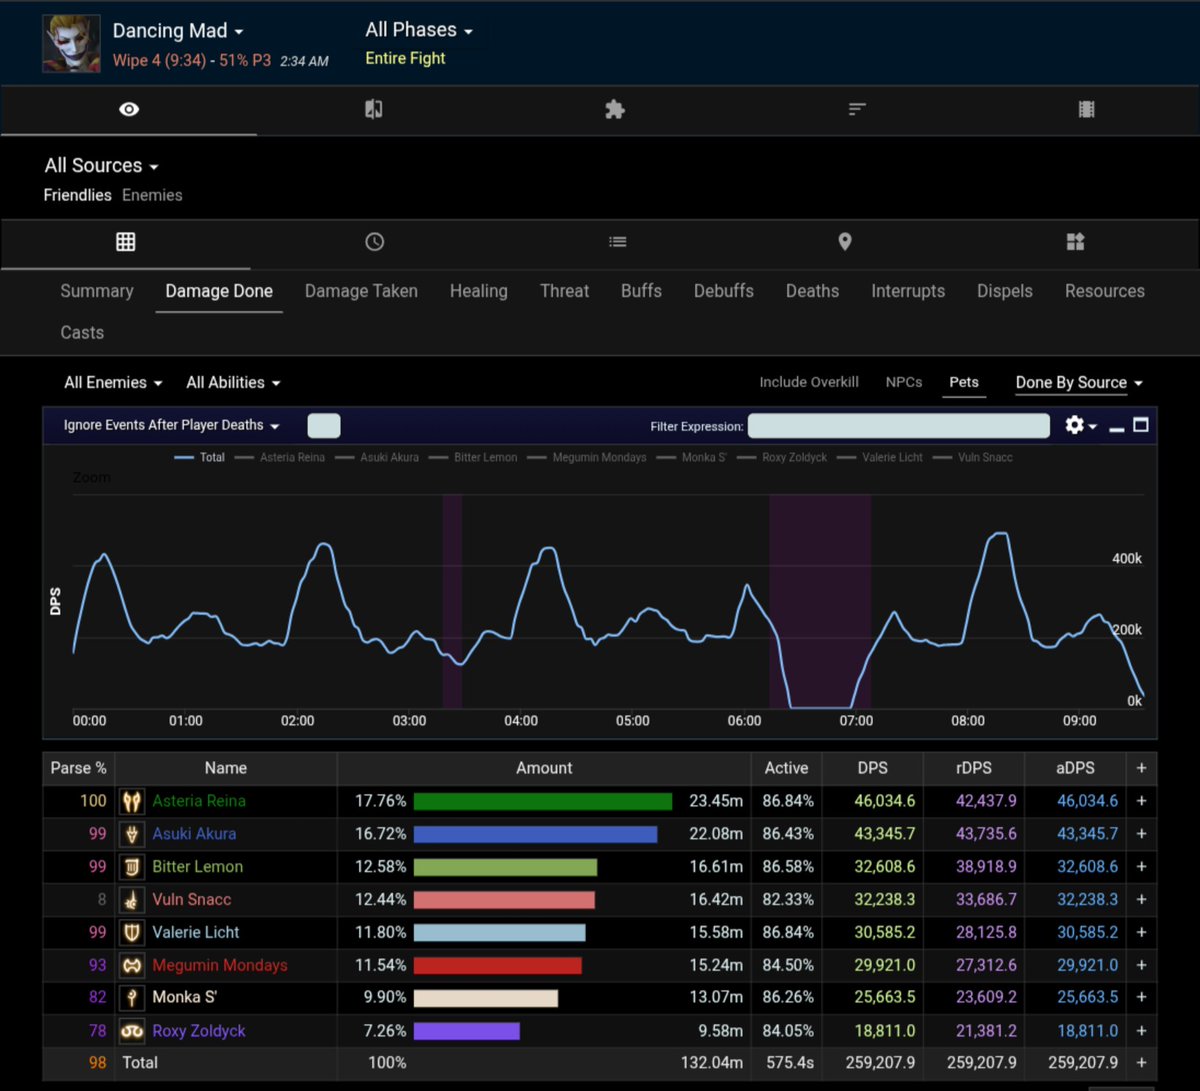Toggle Monka S' series in legend
Viewport: 1200px width, 1091px height.
click(x=690, y=457)
